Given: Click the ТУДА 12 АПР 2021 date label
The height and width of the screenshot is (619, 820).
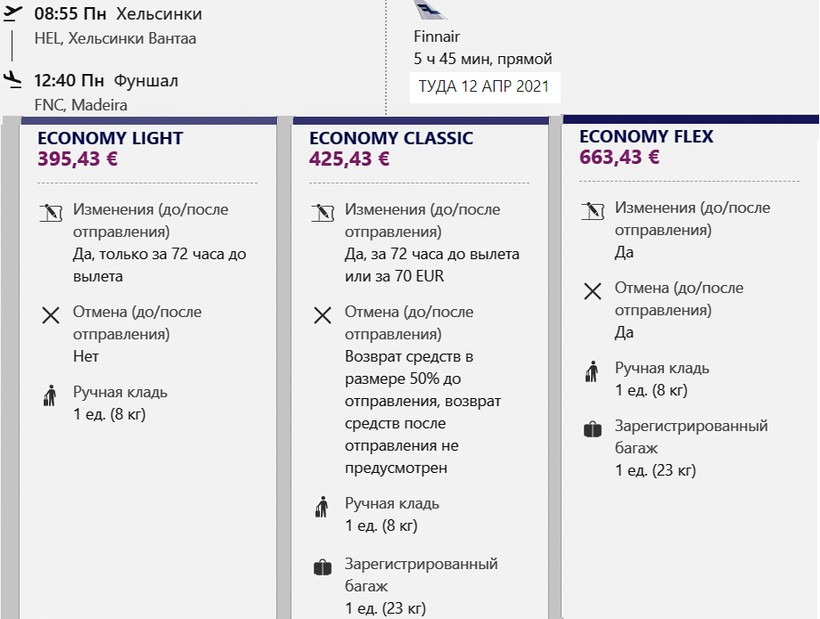Looking at the screenshot, I should (484, 86).
